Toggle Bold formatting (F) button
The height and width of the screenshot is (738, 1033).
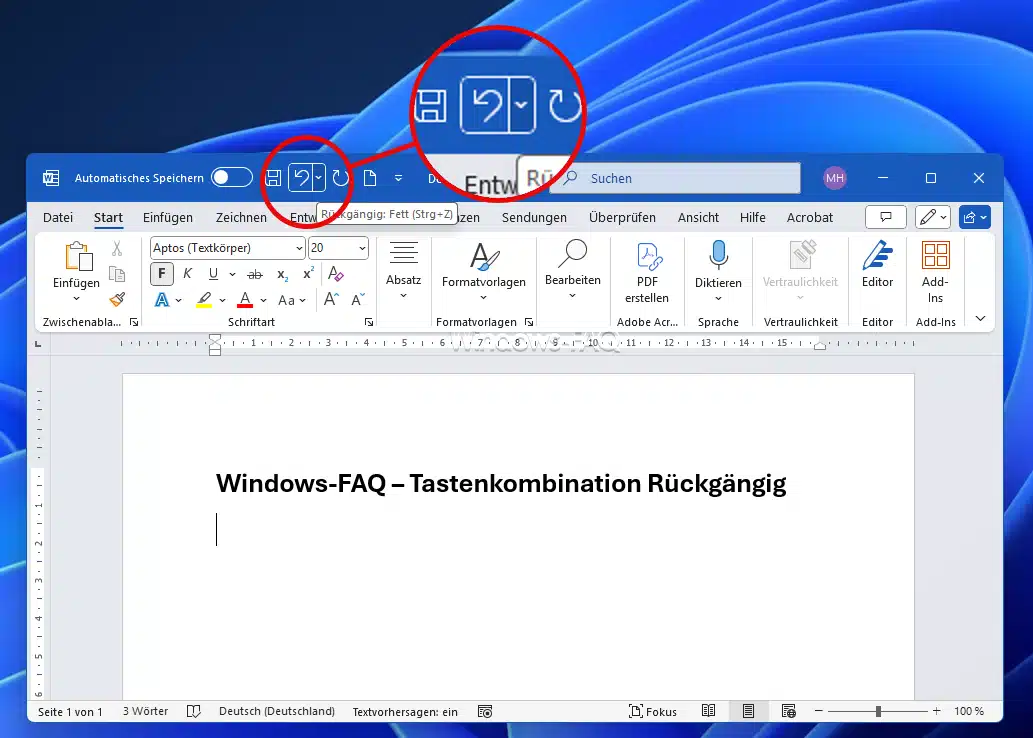(x=162, y=274)
